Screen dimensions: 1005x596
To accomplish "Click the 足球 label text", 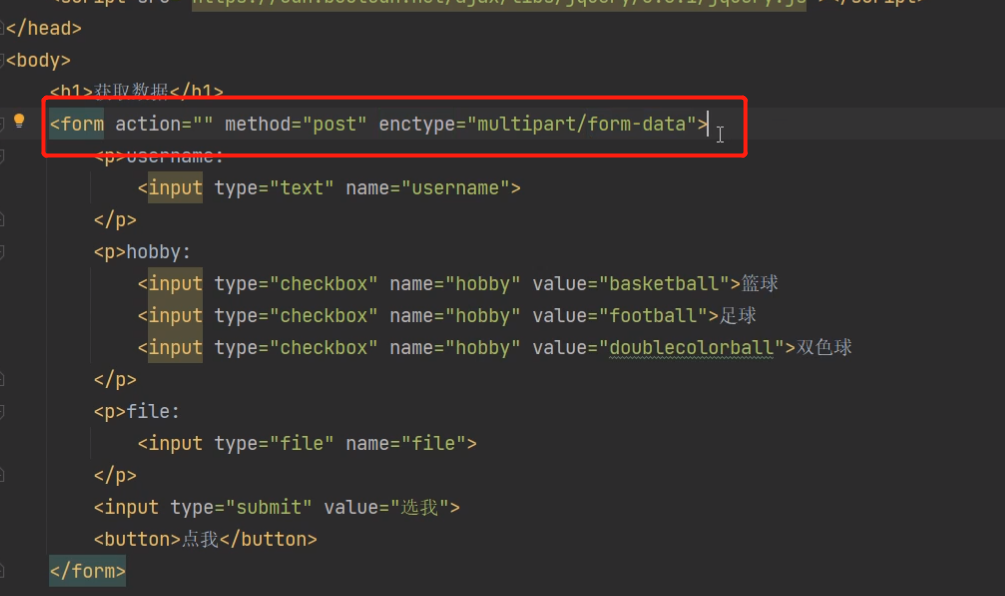I will (738, 315).
